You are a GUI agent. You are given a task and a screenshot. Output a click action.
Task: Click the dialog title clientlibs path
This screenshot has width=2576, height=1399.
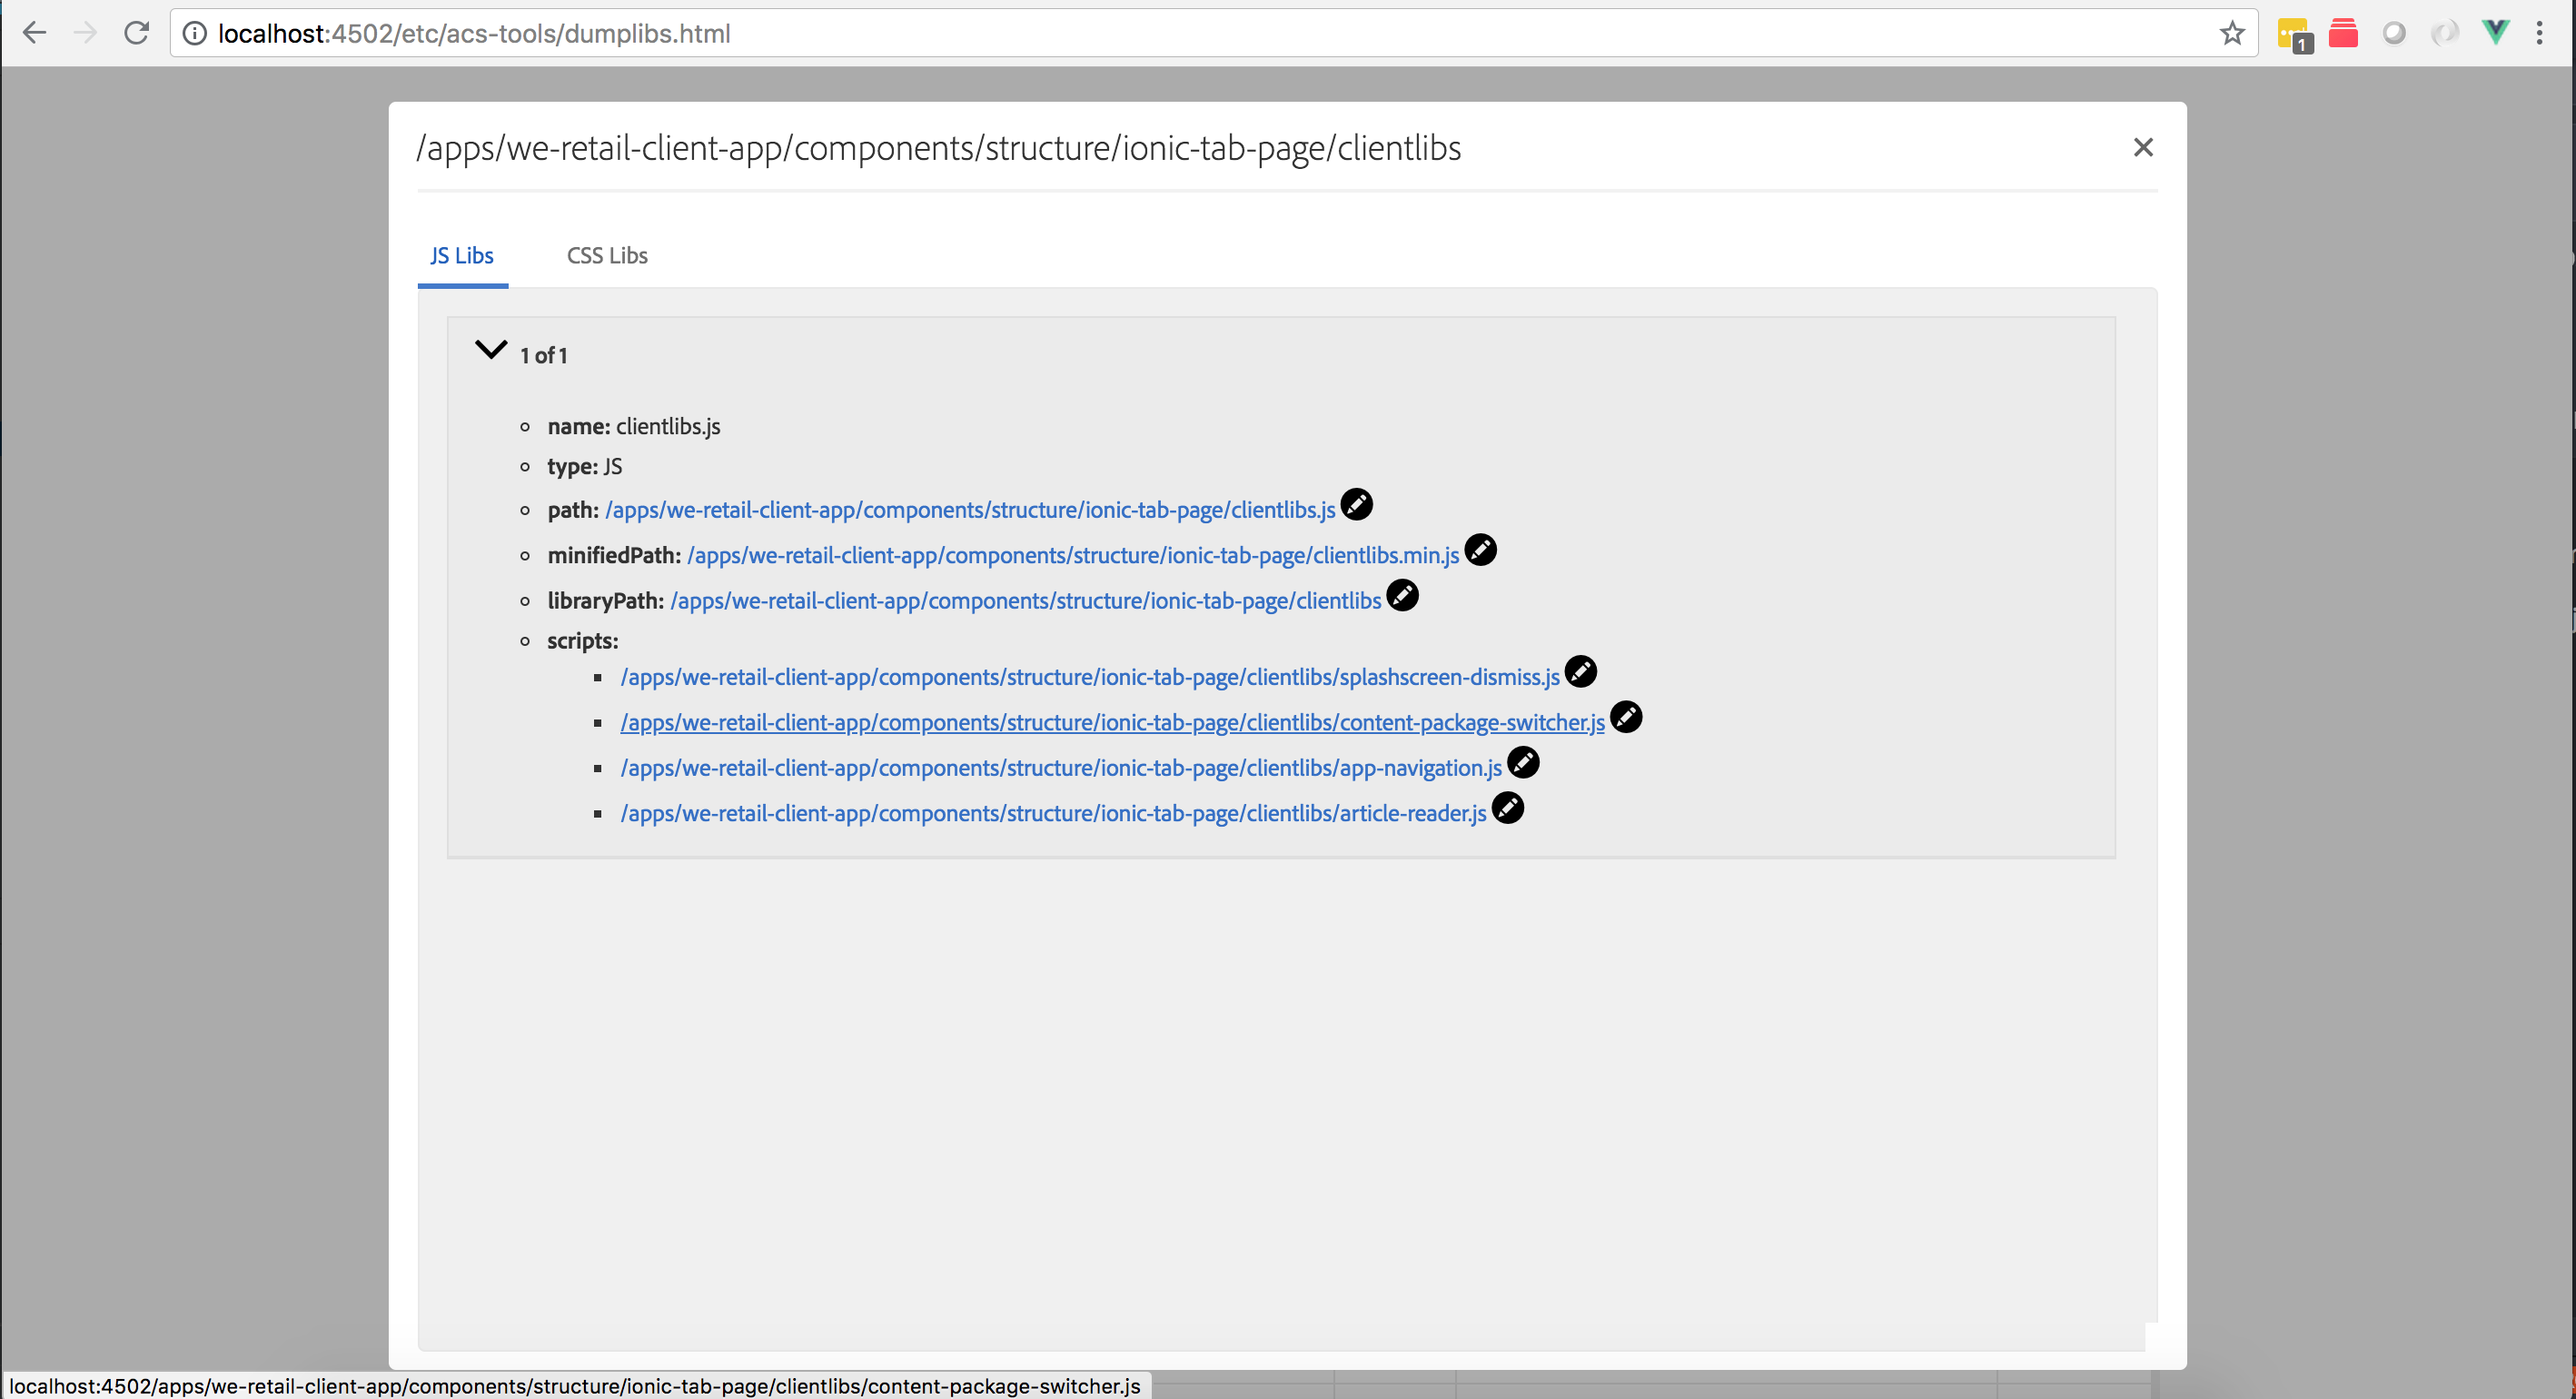(939, 148)
